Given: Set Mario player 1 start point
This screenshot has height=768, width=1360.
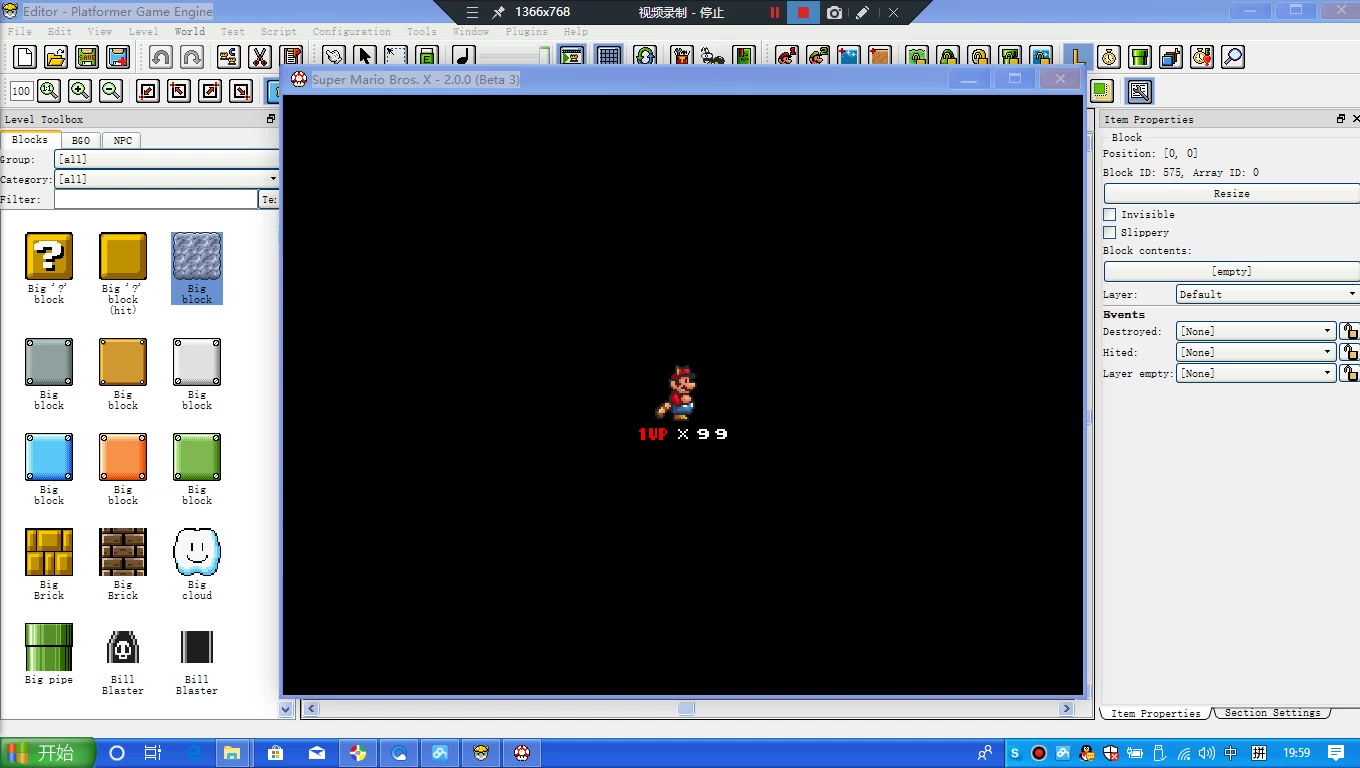Looking at the screenshot, I should [x=787, y=57].
